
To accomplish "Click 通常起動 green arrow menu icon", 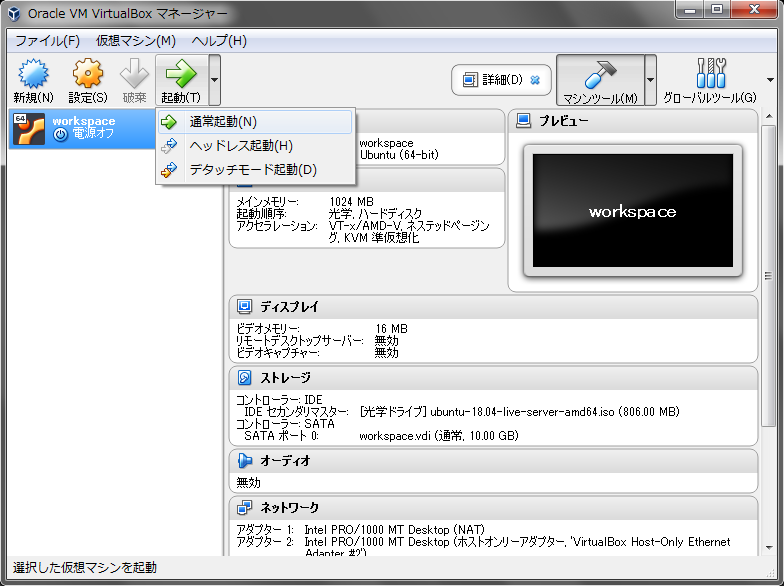I will point(169,122).
